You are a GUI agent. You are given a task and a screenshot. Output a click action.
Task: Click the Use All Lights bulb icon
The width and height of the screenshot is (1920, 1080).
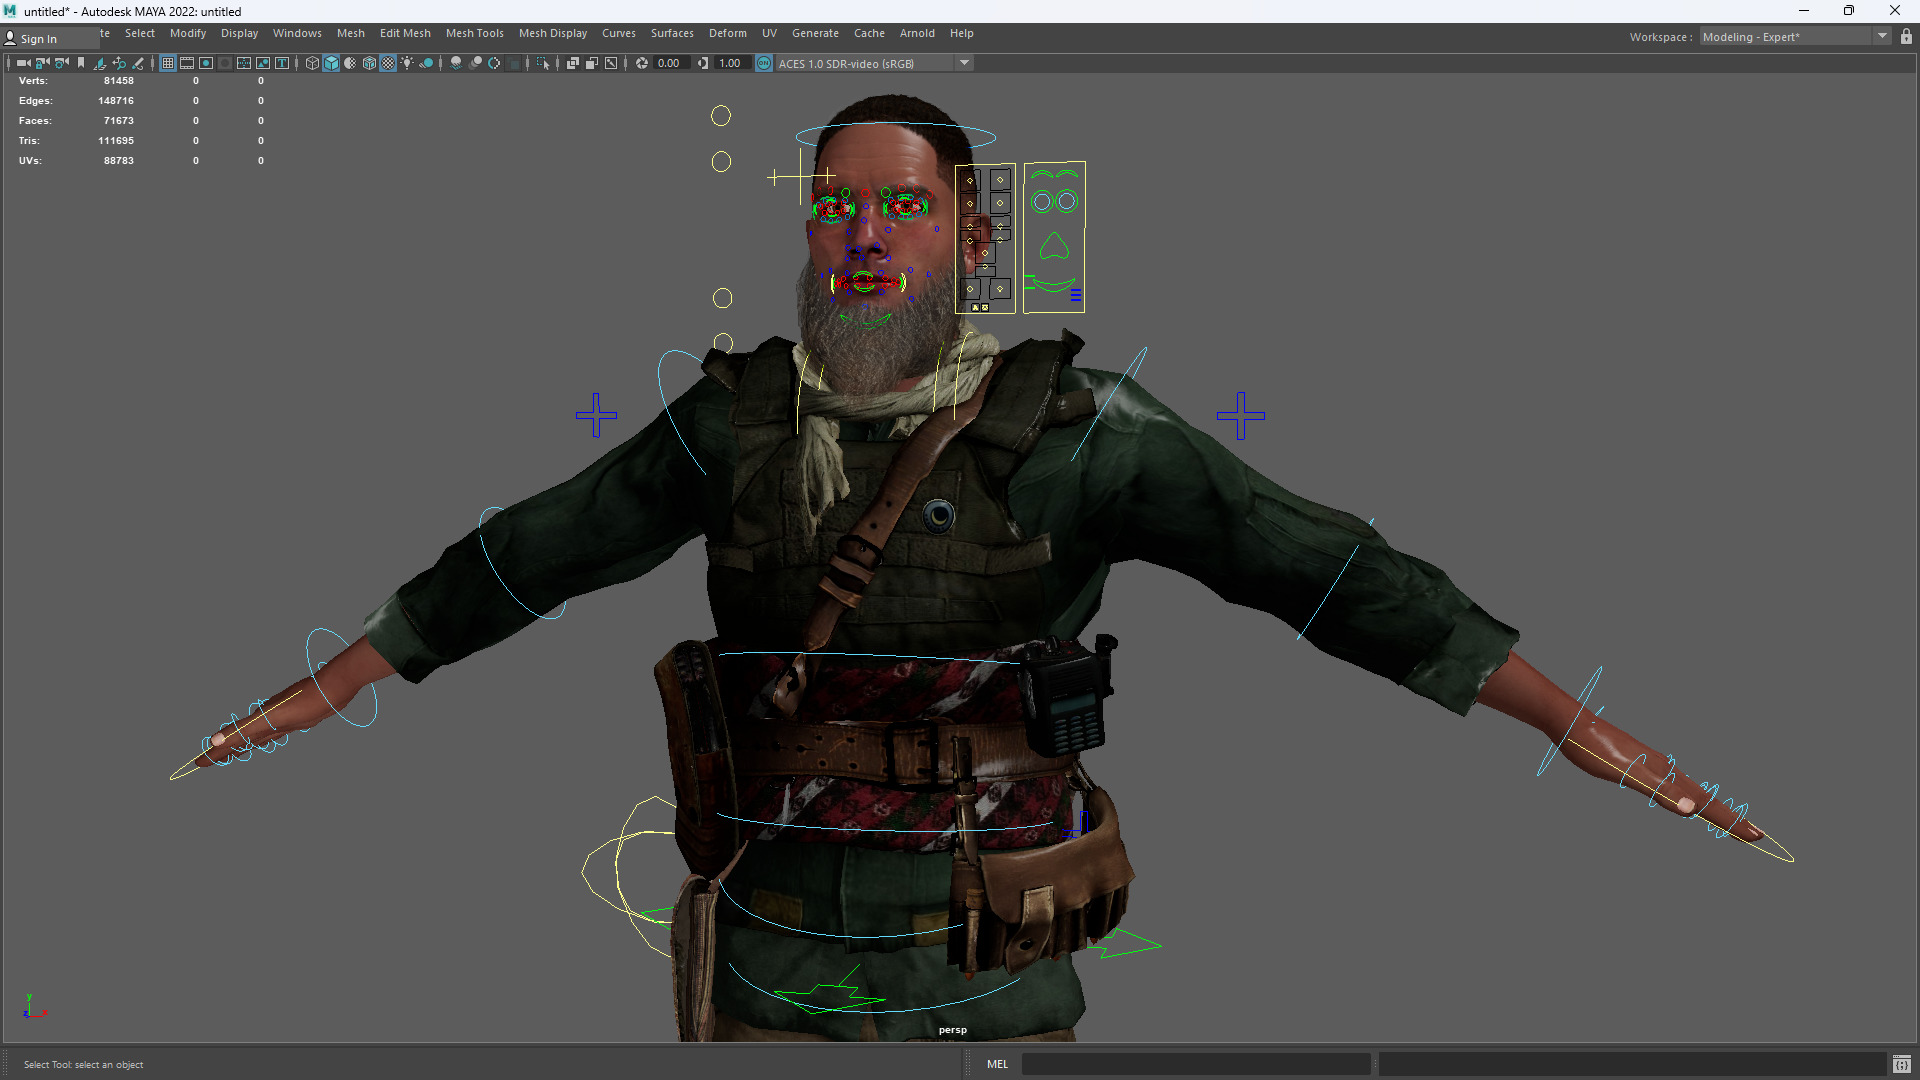[407, 63]
